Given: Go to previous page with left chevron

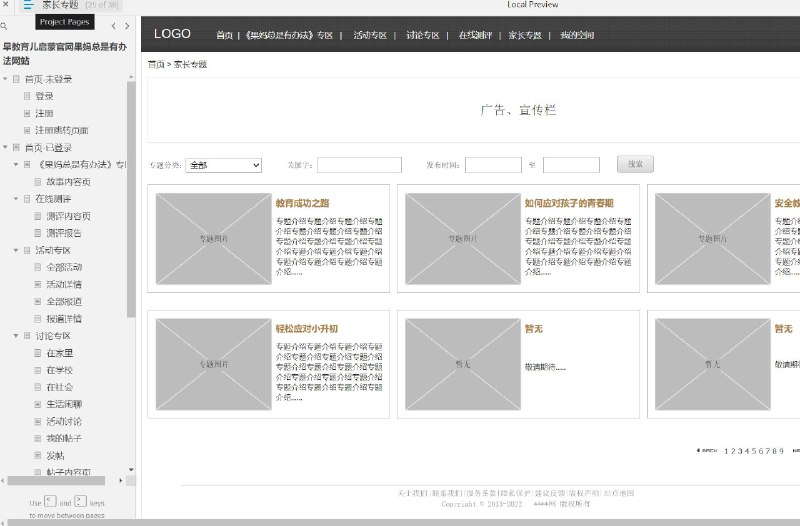Looking at the screenshot, I should click(113, 26).
